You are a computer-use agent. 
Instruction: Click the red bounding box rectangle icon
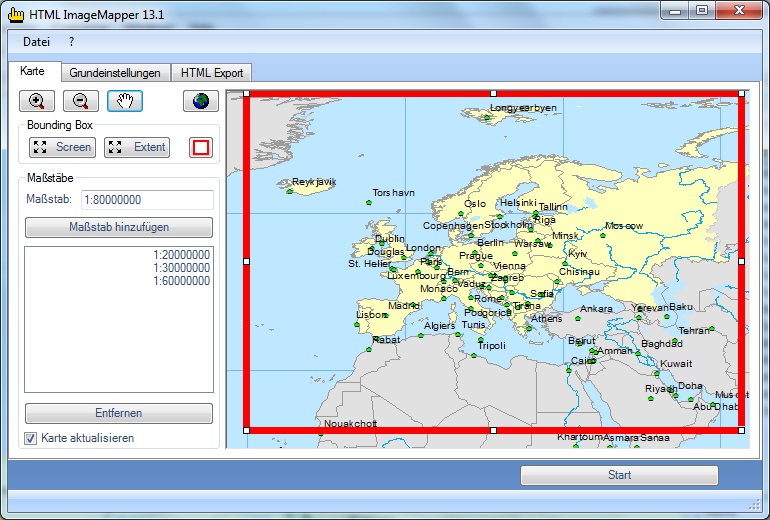pos(201,147)
